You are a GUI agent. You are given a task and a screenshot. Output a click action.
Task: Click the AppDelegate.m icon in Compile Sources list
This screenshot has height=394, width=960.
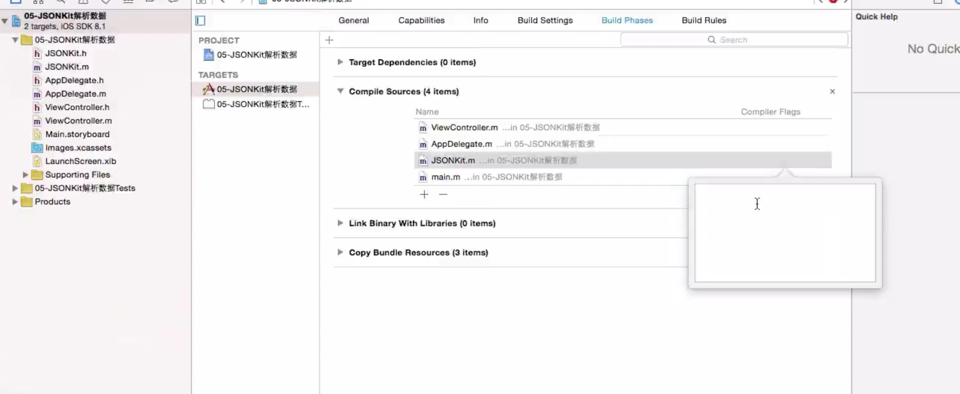click(x=422, y=144)
